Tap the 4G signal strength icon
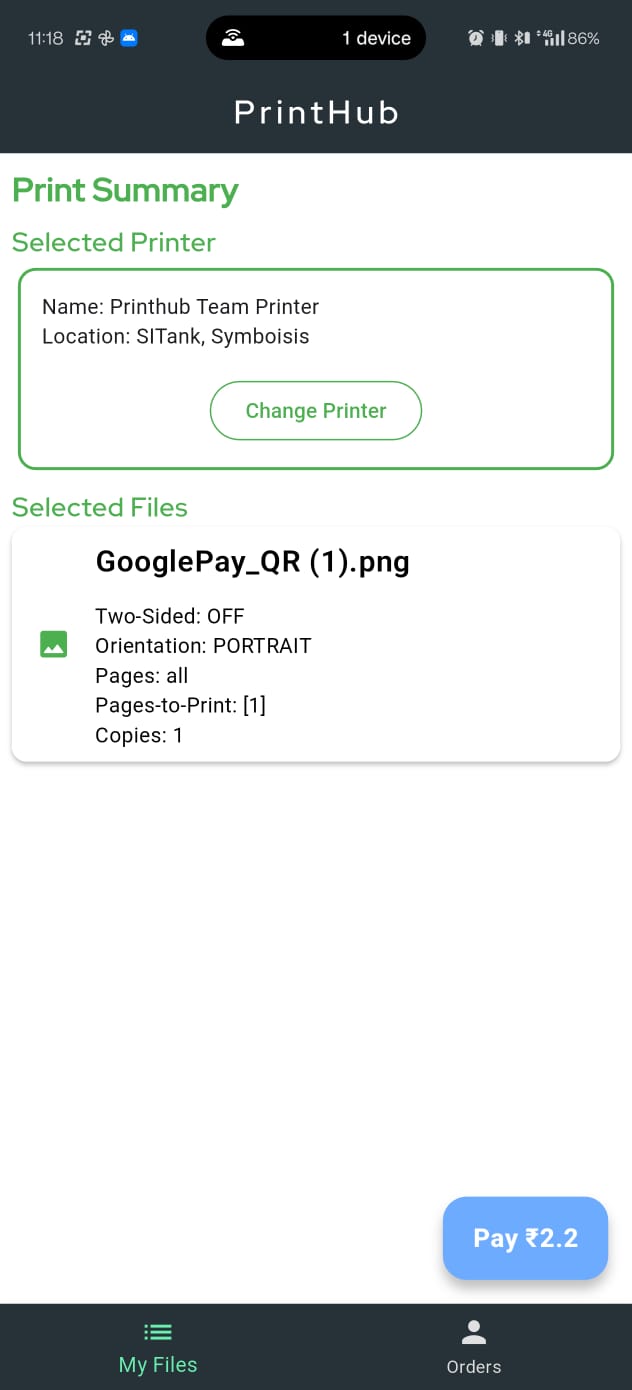The width and height of the screenshot is (632, 1390). 549,38
